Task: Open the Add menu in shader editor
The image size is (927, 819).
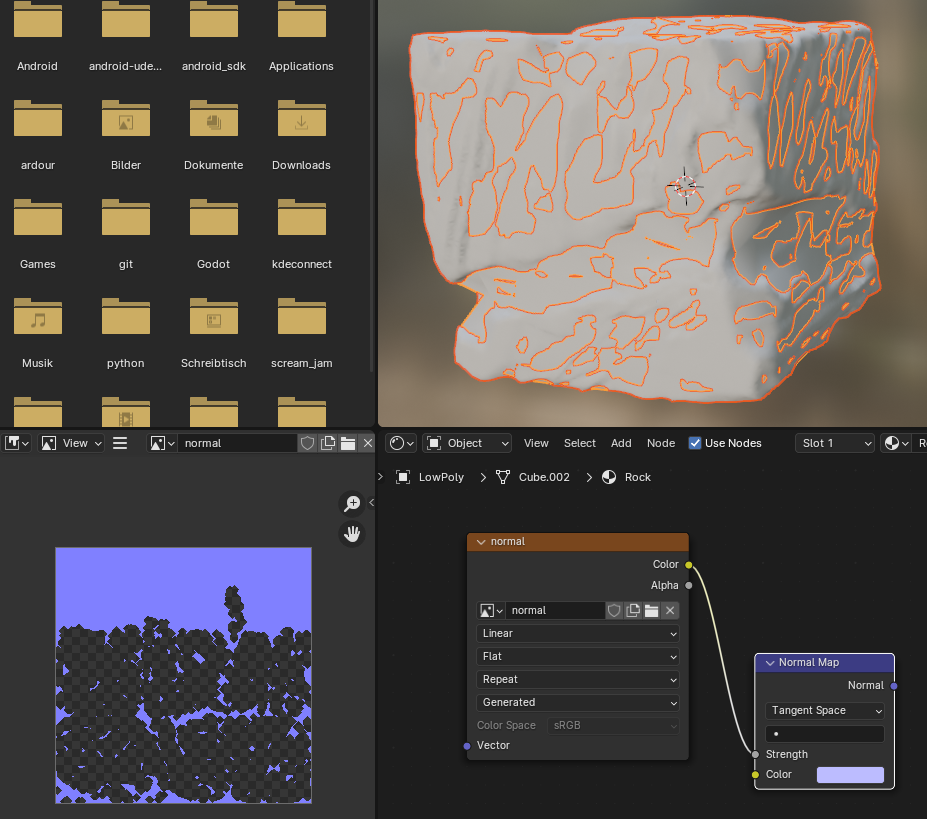Action: click(x=621, y=443)
